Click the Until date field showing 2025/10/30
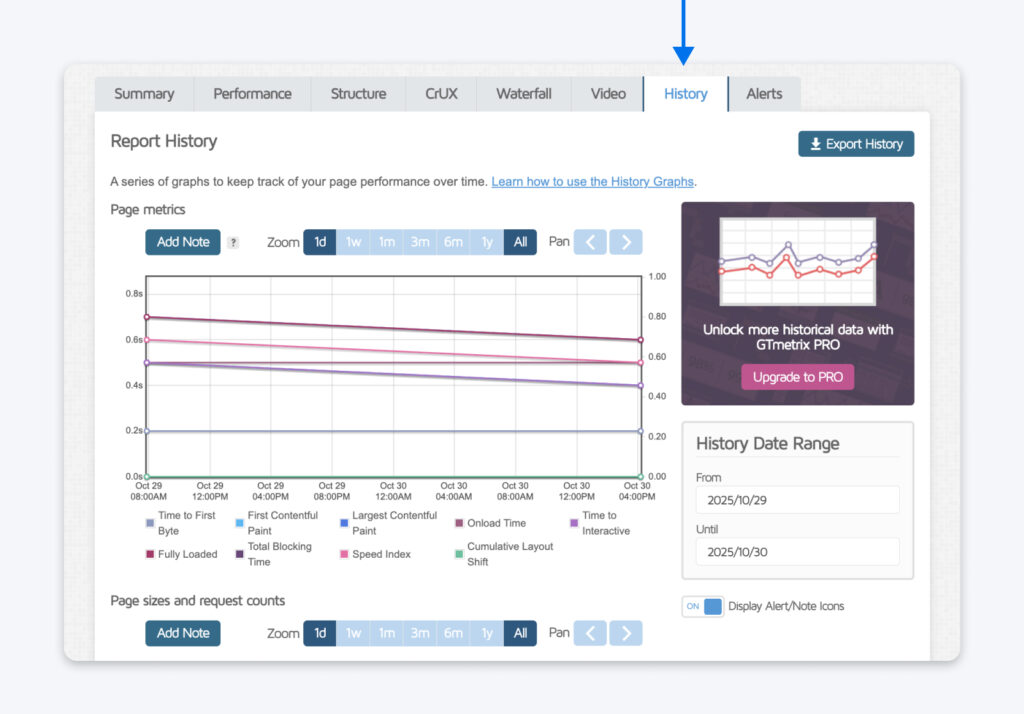This screenshot has width=1024, height=714. (x=796, y=551)
